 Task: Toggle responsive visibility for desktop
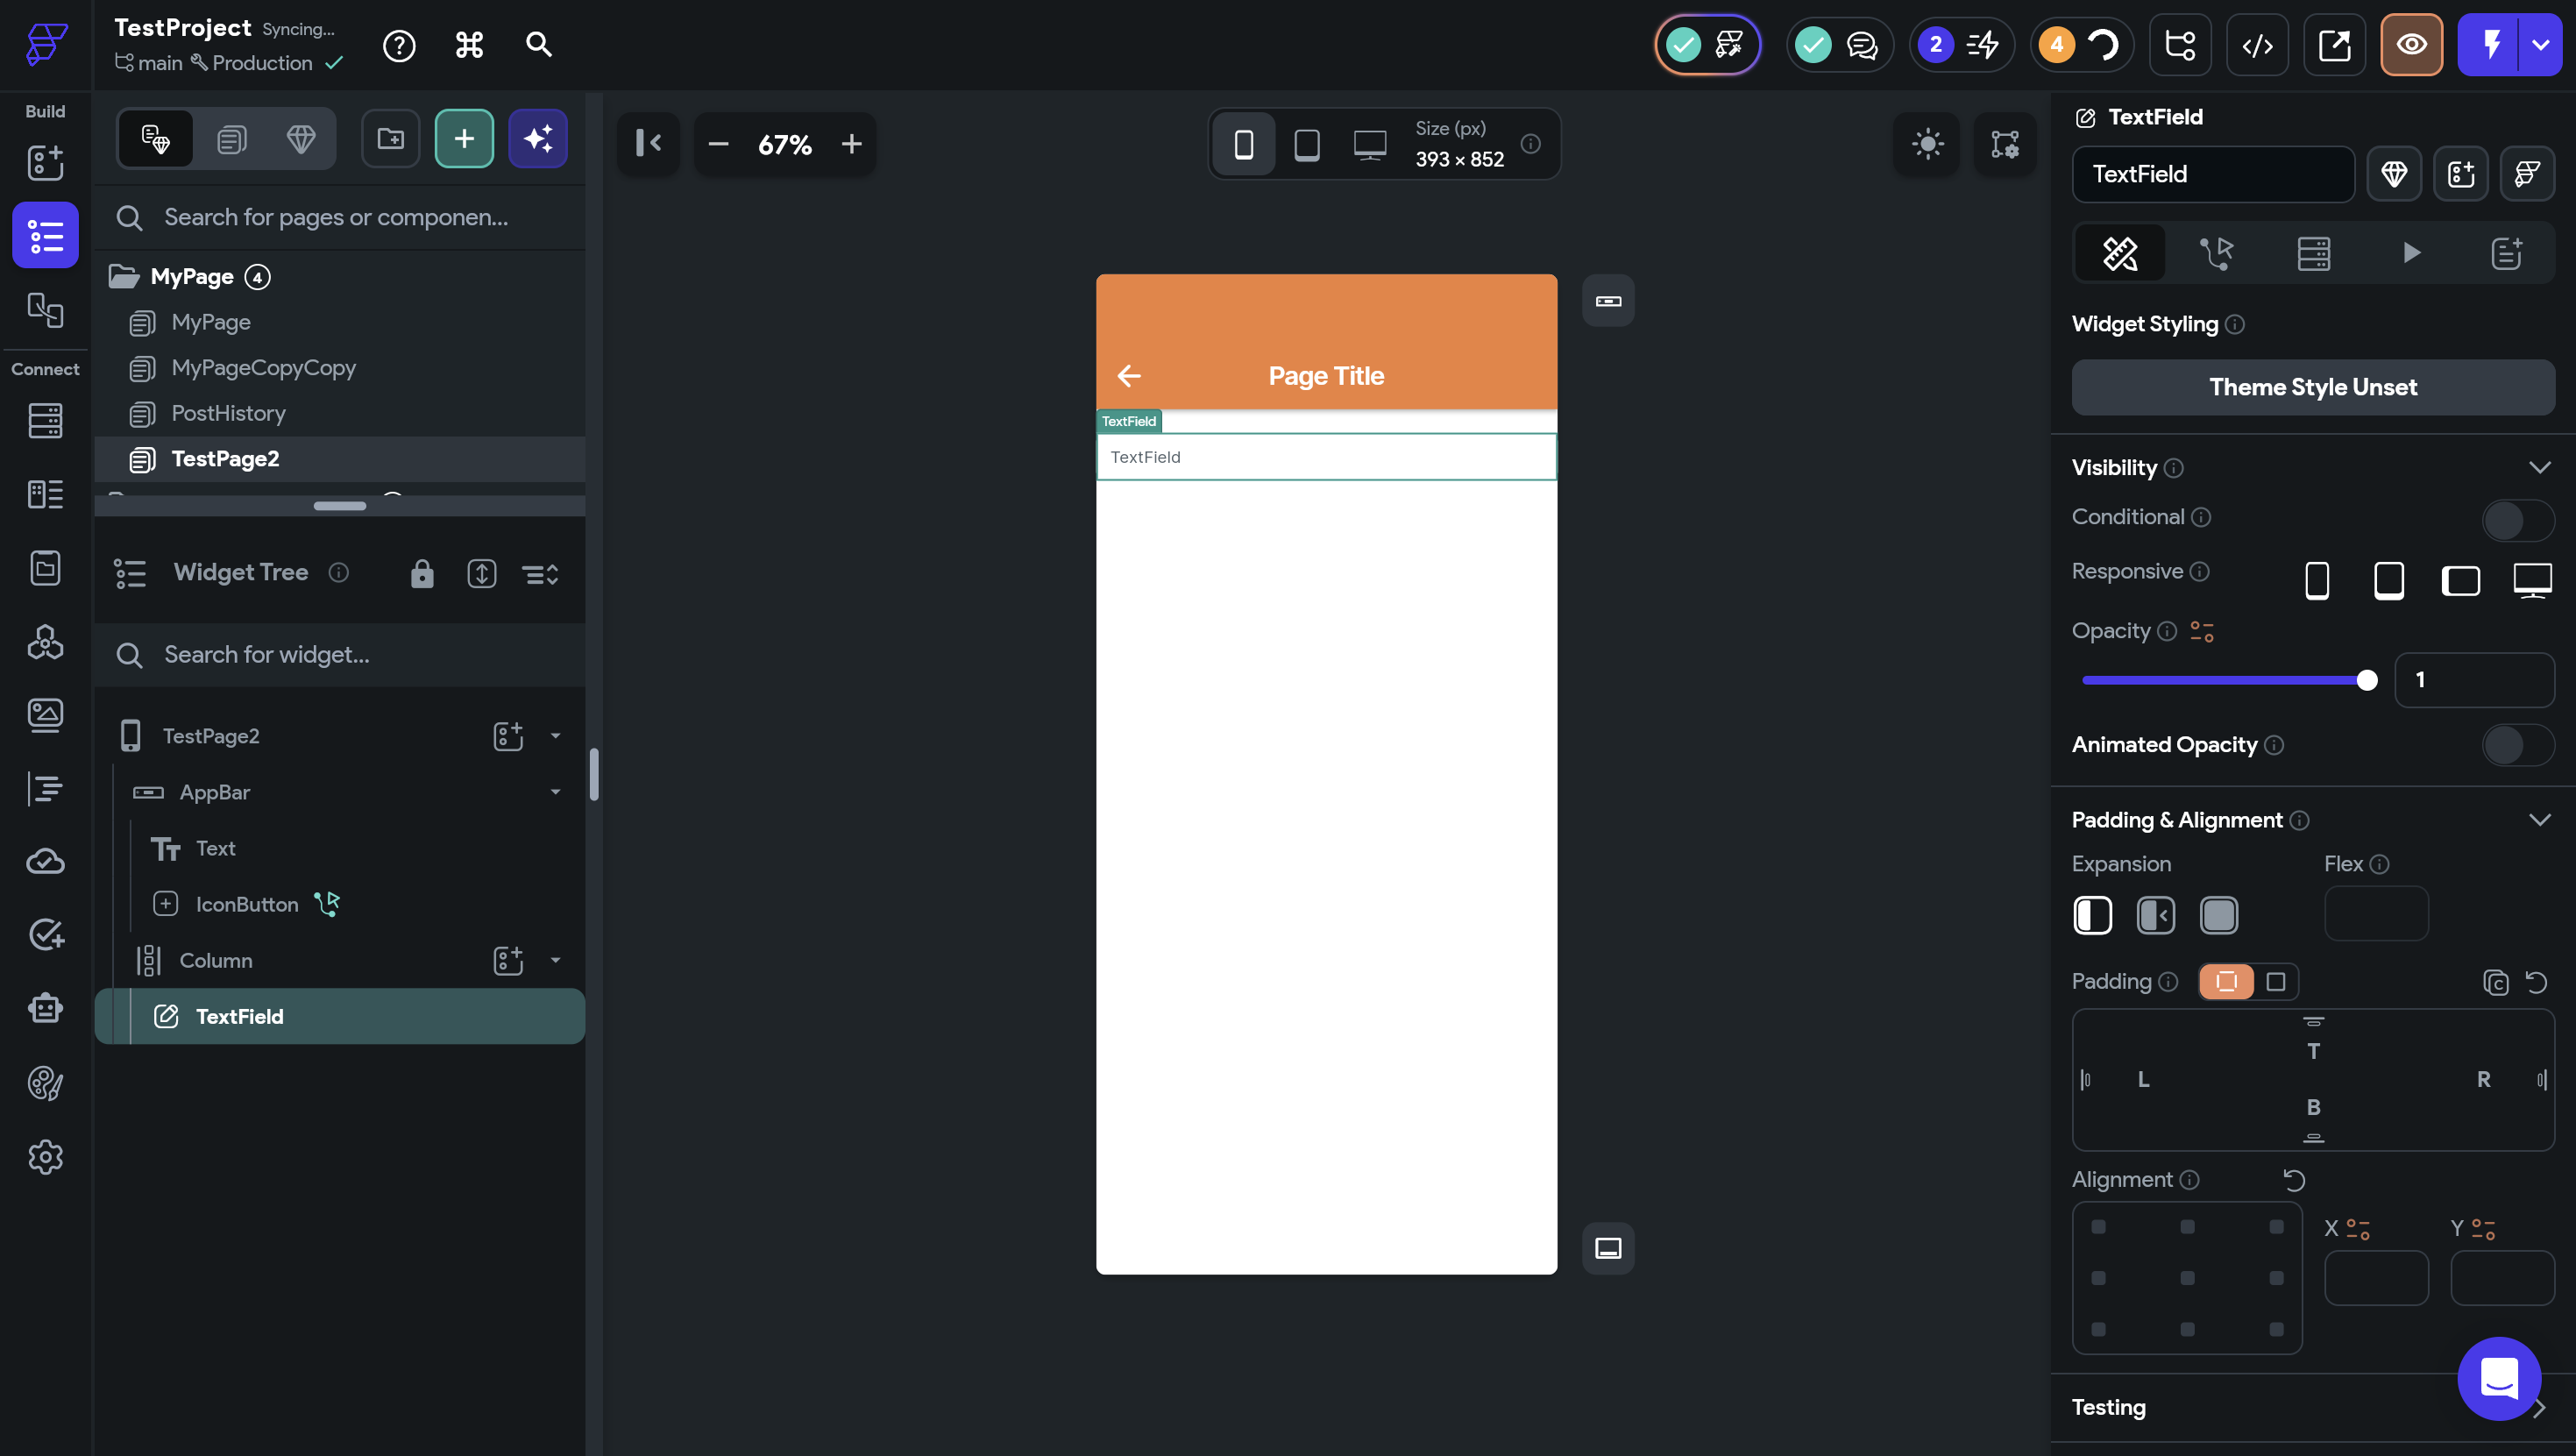[2532, 580]
